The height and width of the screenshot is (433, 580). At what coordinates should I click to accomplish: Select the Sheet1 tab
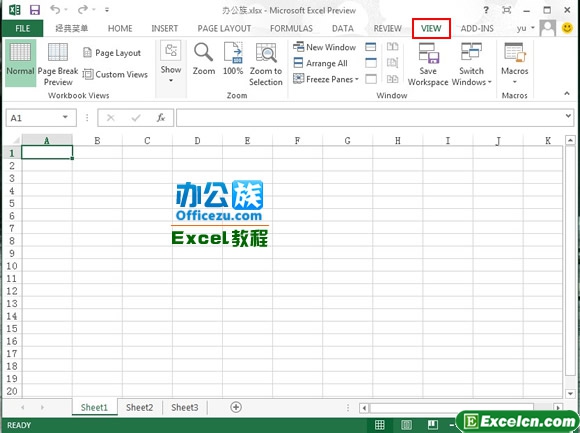(x=94, y=407)
